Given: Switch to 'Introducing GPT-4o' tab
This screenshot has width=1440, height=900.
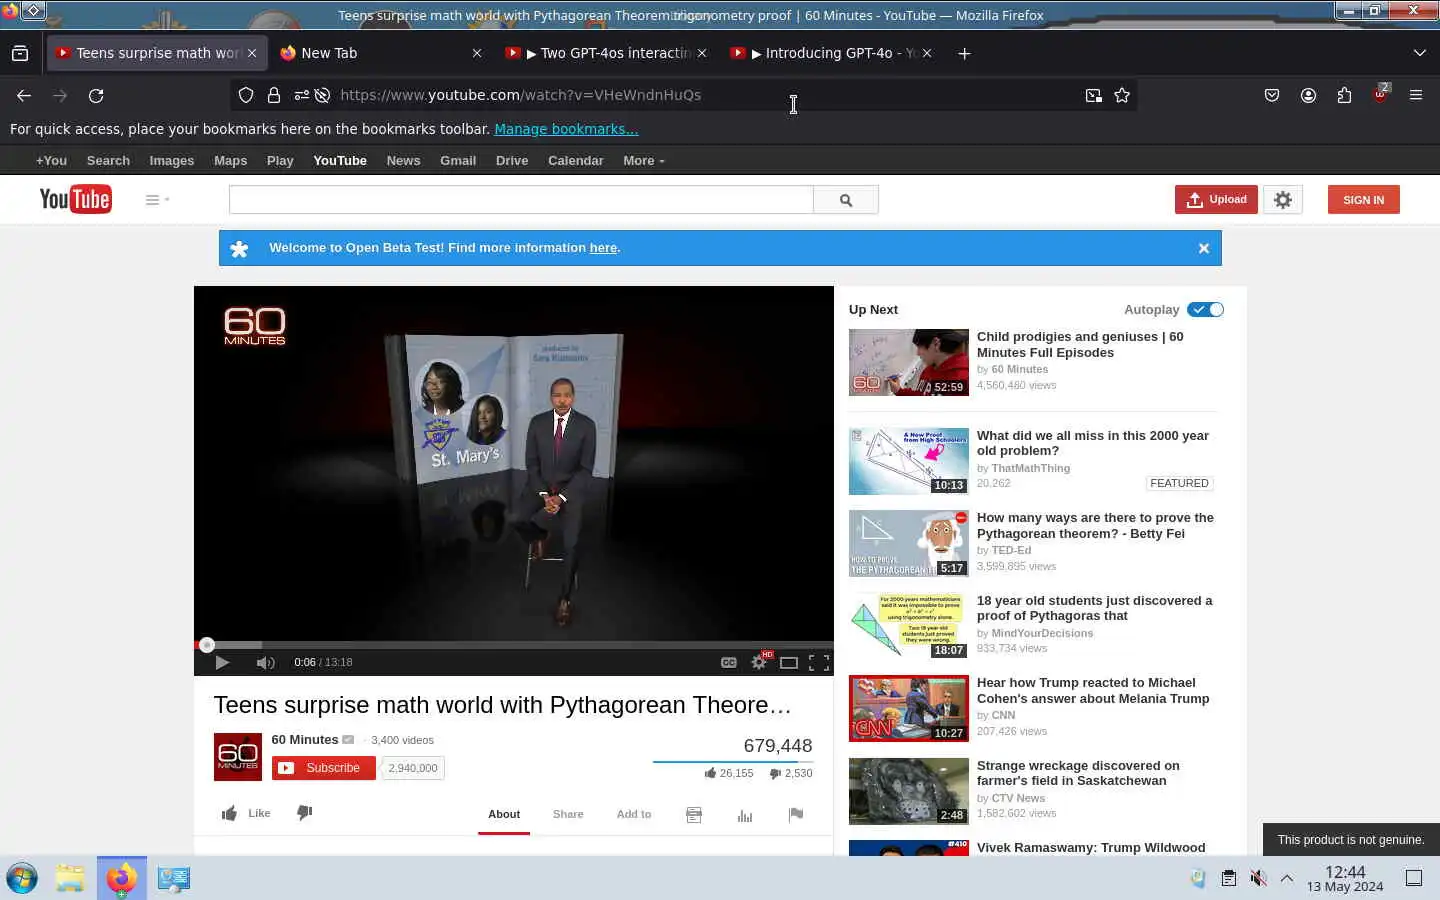Looking at the screenshot, I should [830, 53].
